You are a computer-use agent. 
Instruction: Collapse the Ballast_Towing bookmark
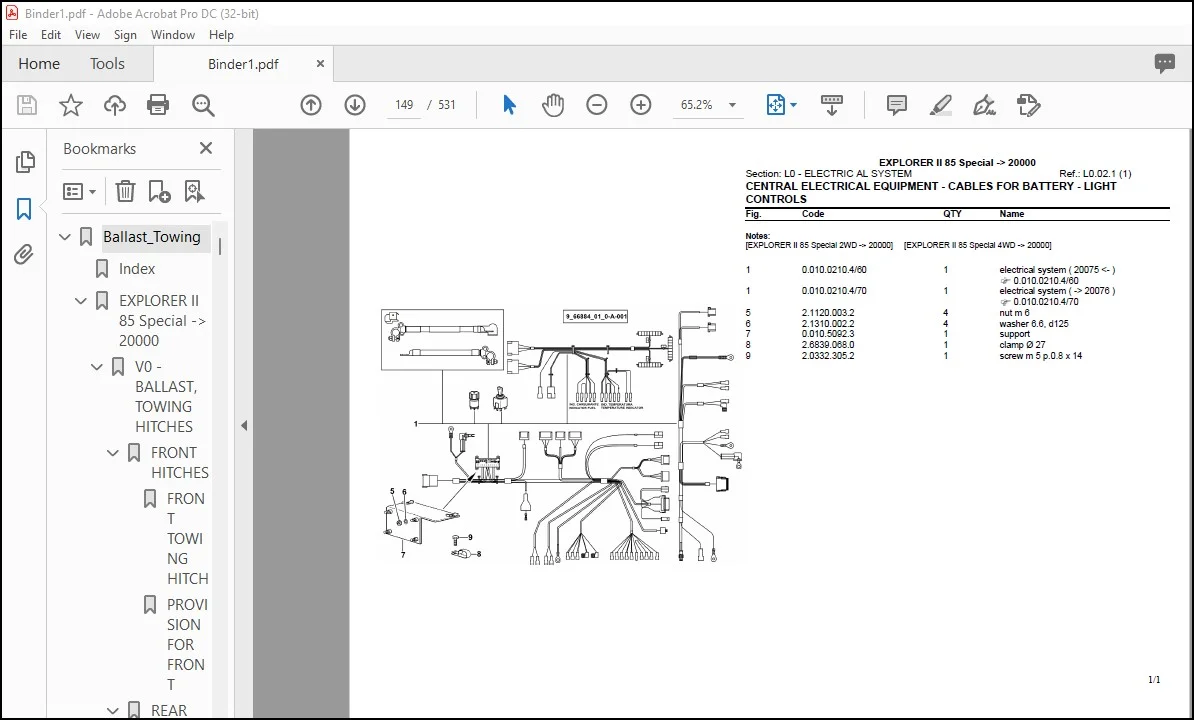click(x=65, y=237)
